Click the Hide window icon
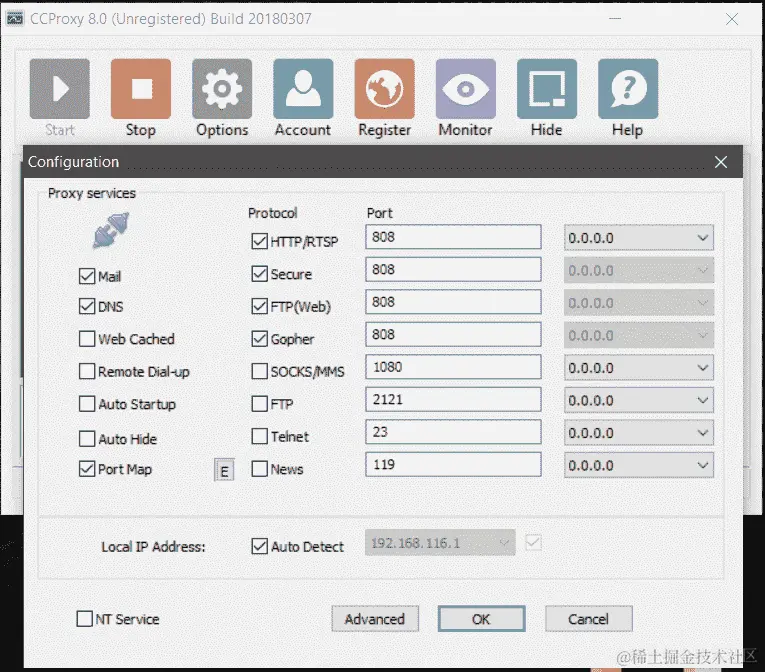765x672 pixels. pos(547,89)
